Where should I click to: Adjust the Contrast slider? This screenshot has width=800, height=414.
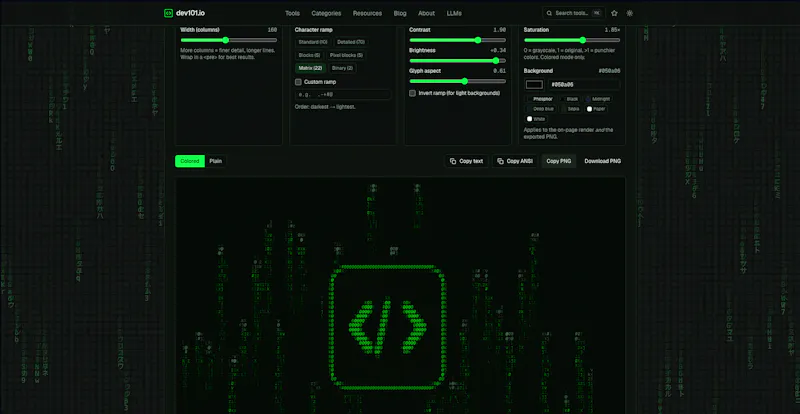(x=458, y=40)
